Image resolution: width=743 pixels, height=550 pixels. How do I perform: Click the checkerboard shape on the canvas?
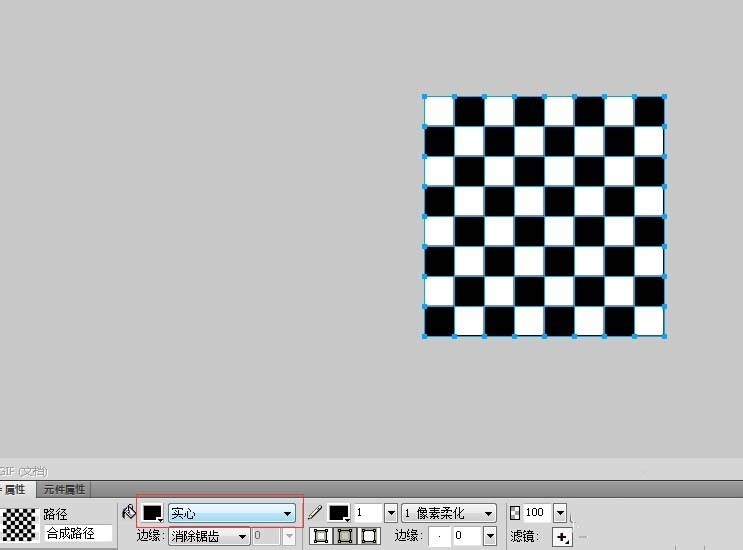click(544, 217)
